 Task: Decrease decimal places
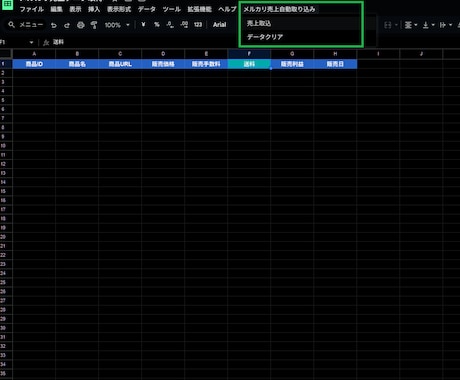click(170, 25)
